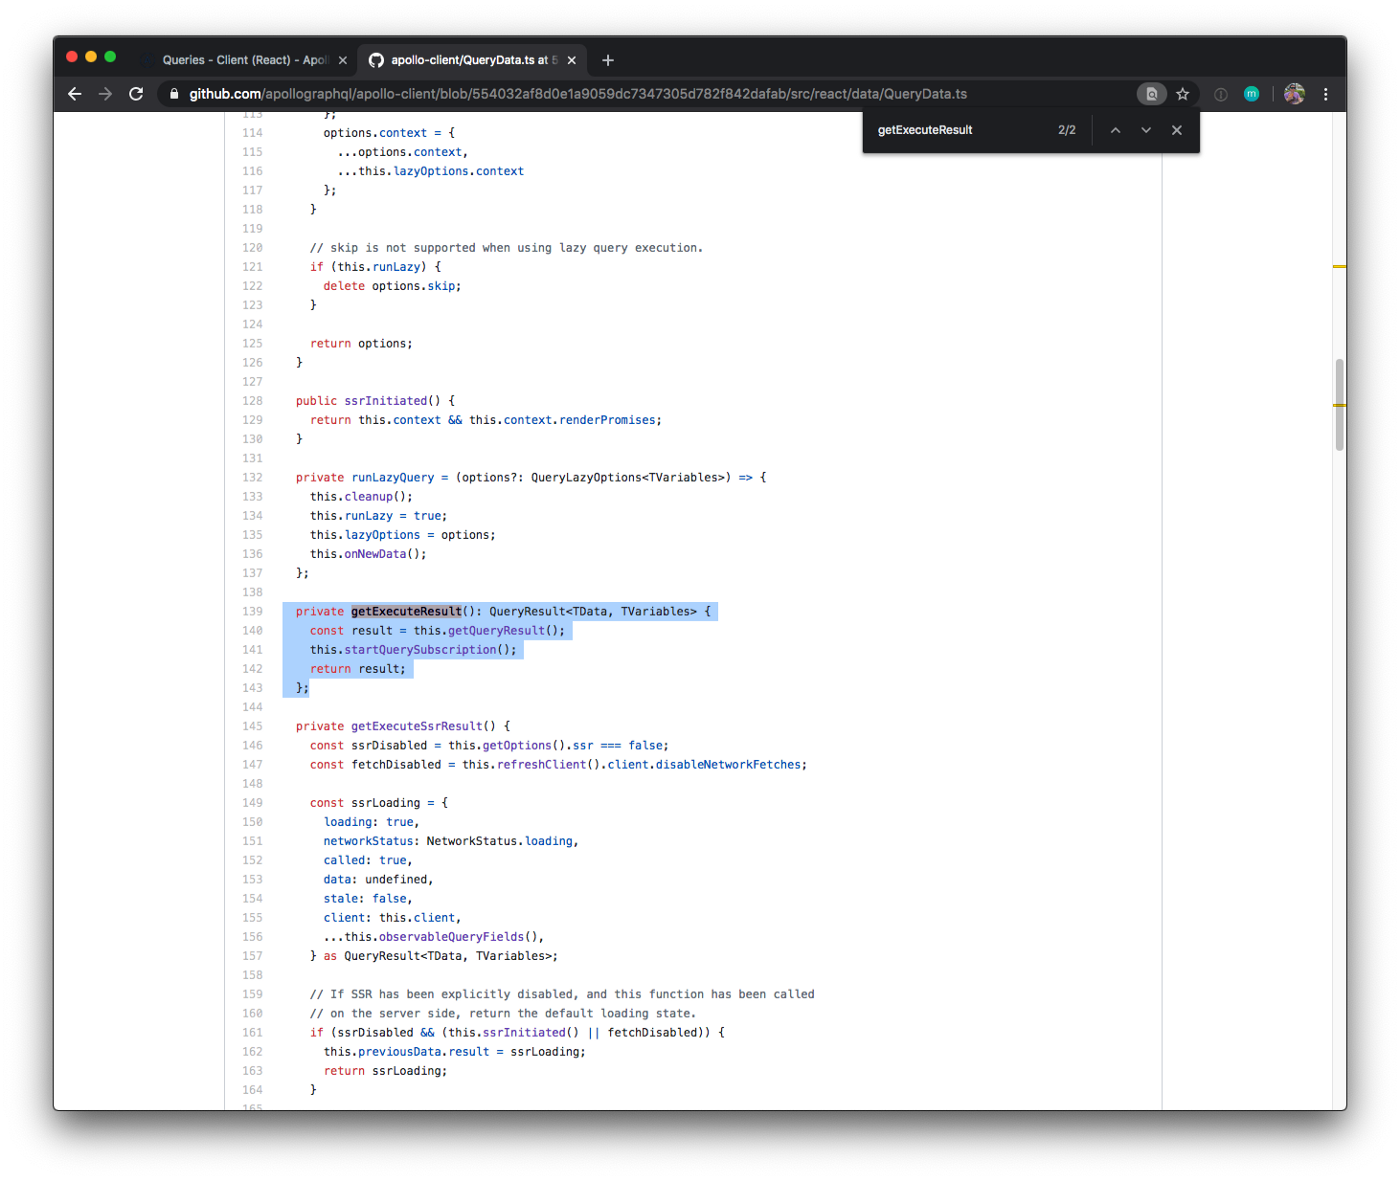
Task: Click the macOS green fullscreen window button
Action: tap(110, 57)
